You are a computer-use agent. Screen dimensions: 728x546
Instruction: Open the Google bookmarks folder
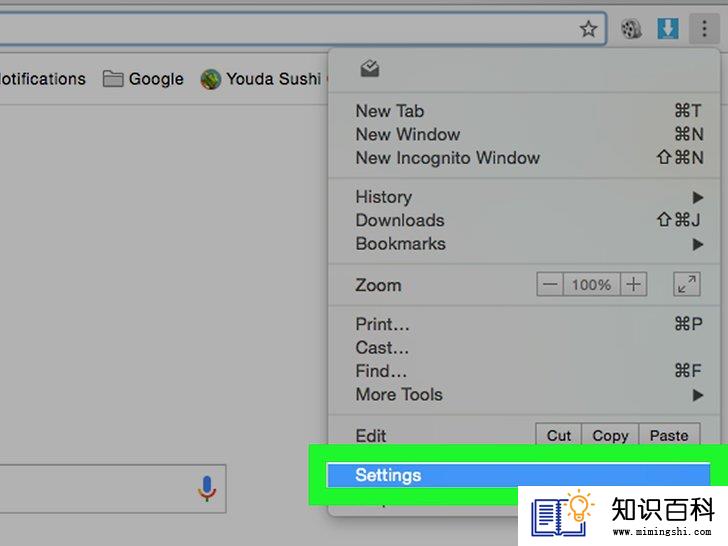(x=143, y=79)
